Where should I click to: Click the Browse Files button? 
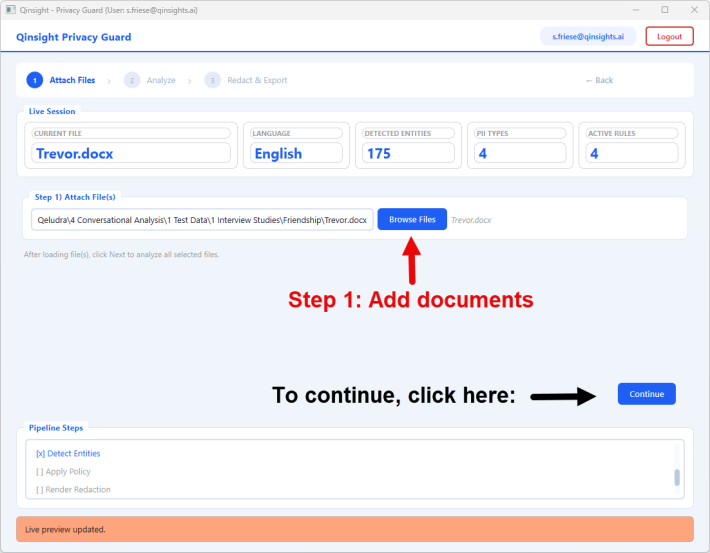pyautogui.click(x=412, y=219)
